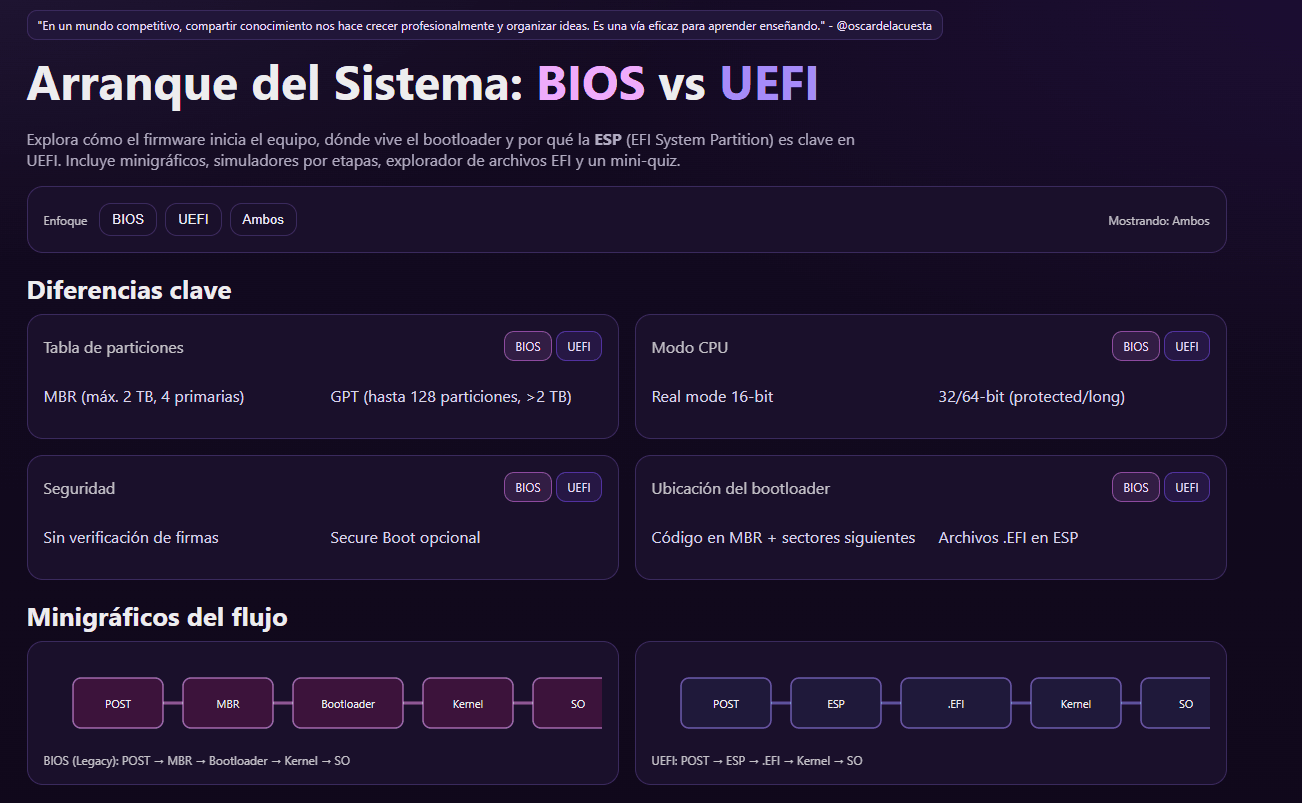Click the POST node in BIOS flow diagram

coord(118,704)
